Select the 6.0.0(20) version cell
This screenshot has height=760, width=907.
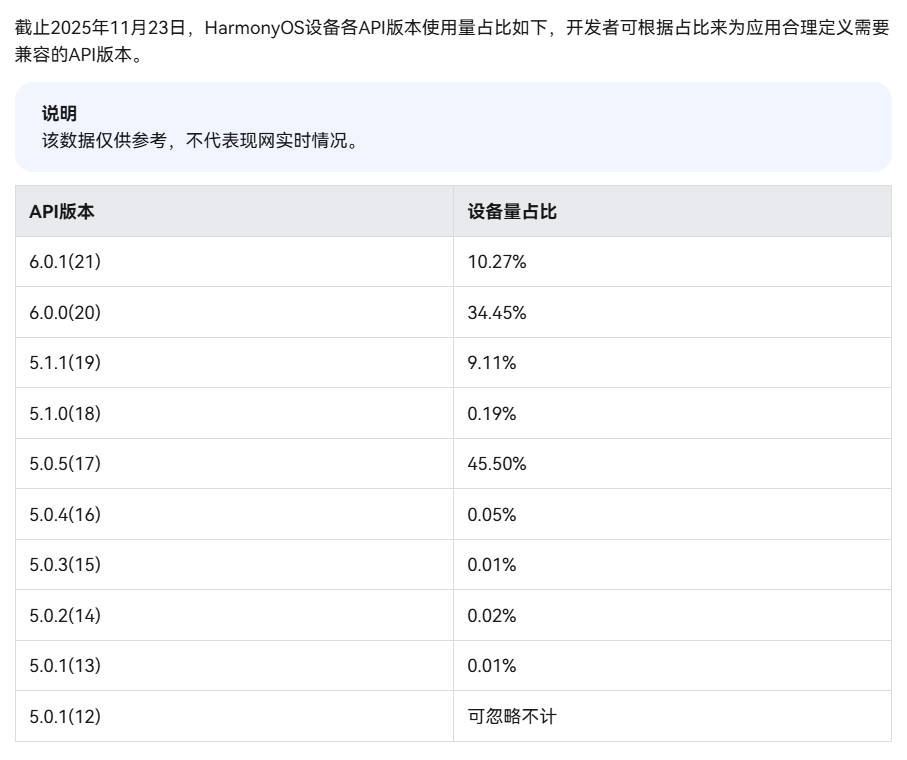point(65,313)
